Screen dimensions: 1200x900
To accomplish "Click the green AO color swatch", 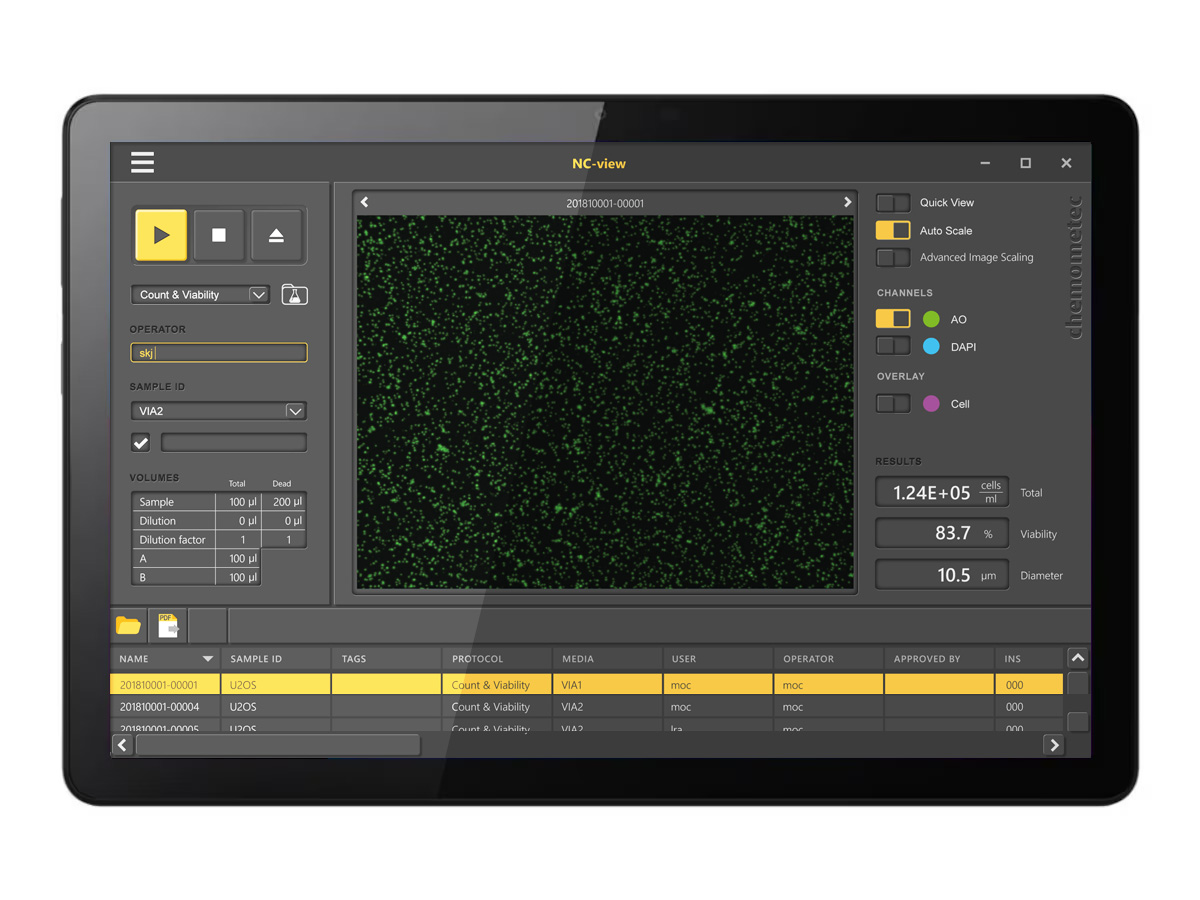I will [x=931, y=319].
